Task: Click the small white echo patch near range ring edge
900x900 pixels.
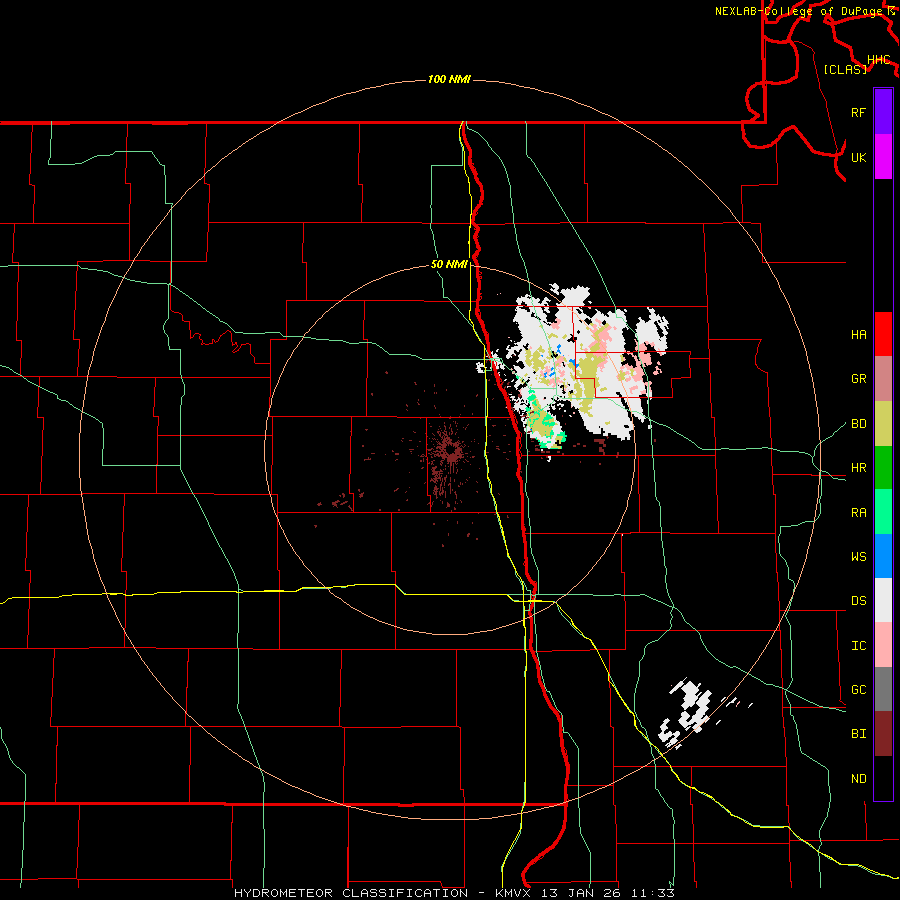Action: click(689, 712)
